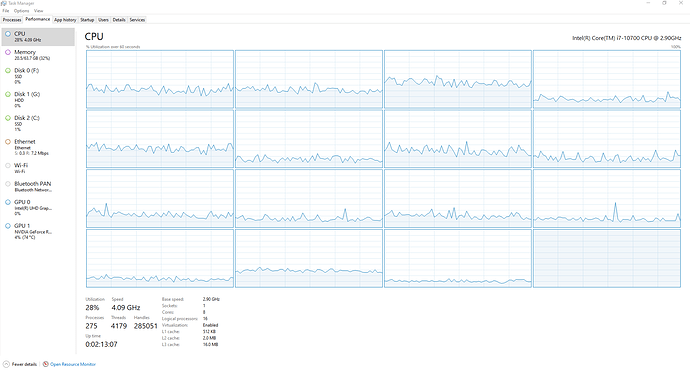Switch to the Services tab

(x=137, y=20)
